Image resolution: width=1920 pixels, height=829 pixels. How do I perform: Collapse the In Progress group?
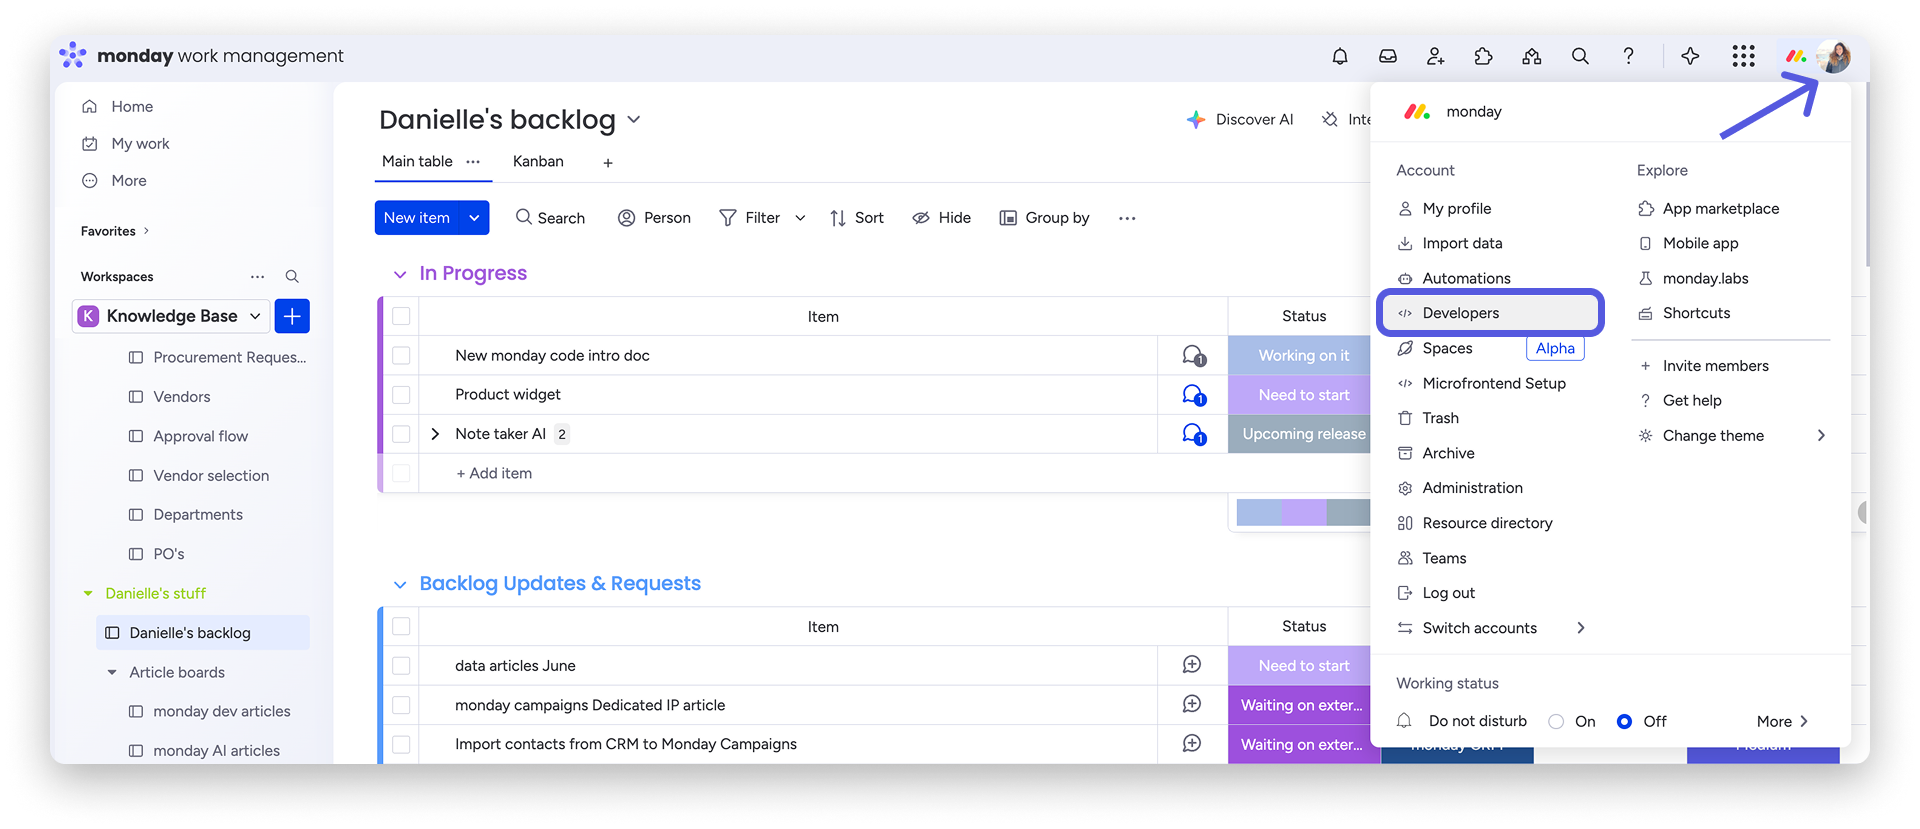(x=400, y=274)
